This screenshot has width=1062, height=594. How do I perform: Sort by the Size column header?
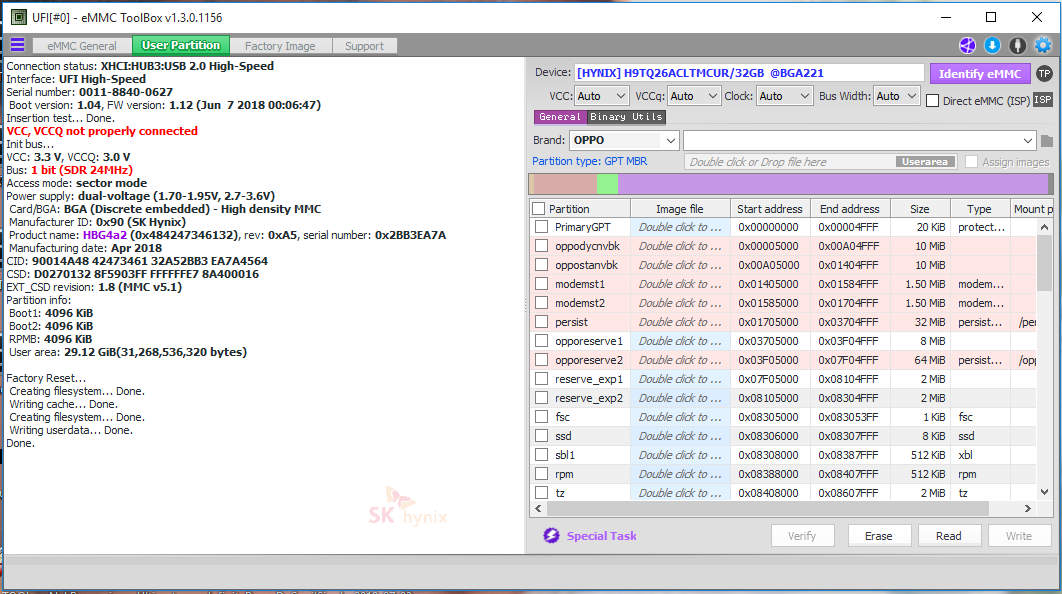click(920, 209)
